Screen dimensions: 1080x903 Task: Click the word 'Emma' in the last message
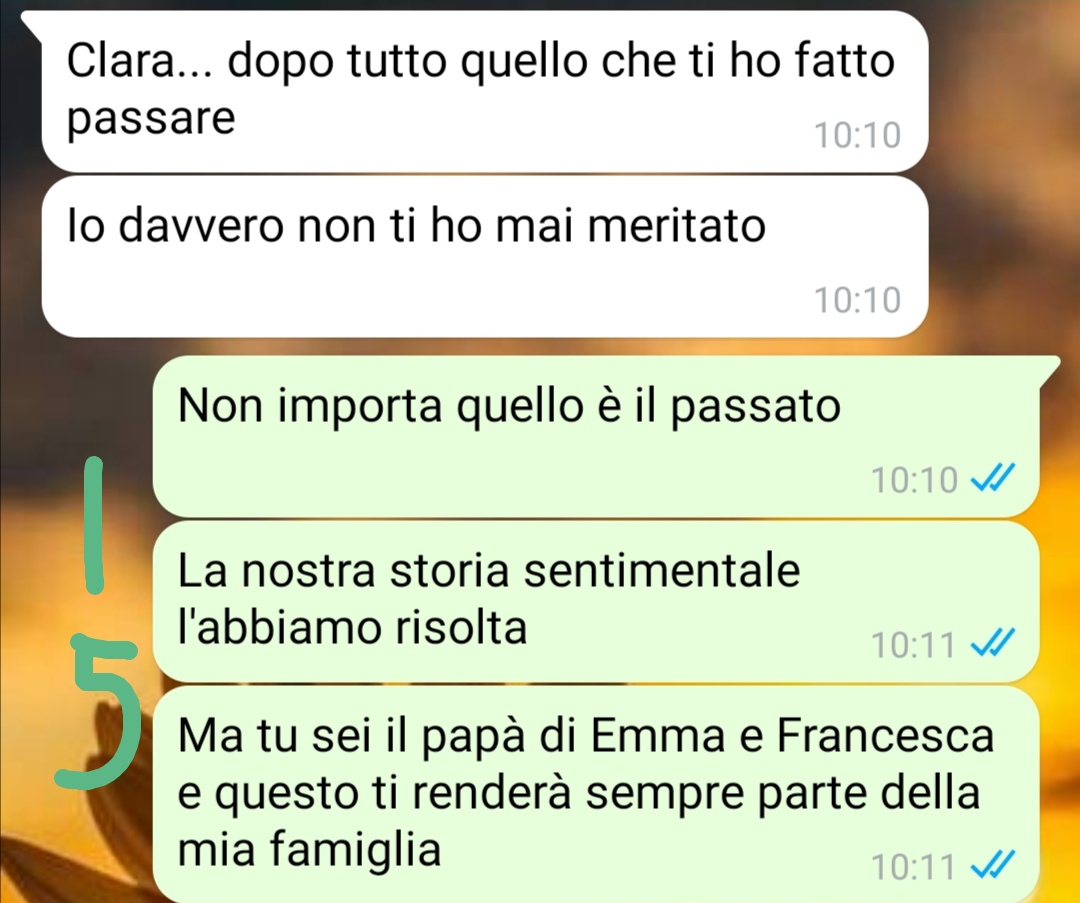point(658,736)
